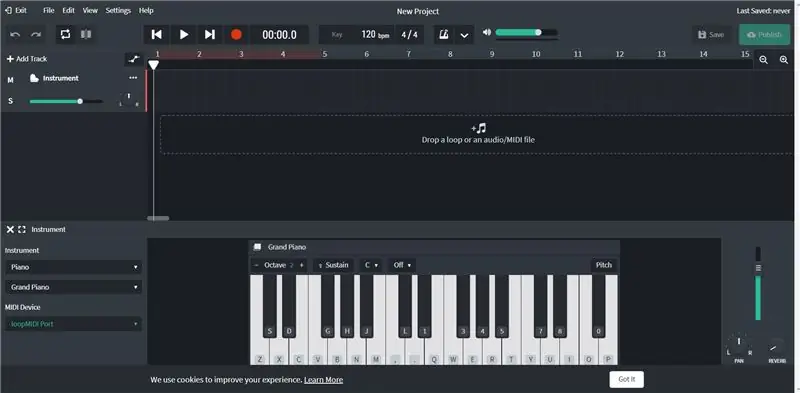Open the Off scale mode dropdown
Screen dimensions: 800x393
pyautogui.click(x=402, y=265)
